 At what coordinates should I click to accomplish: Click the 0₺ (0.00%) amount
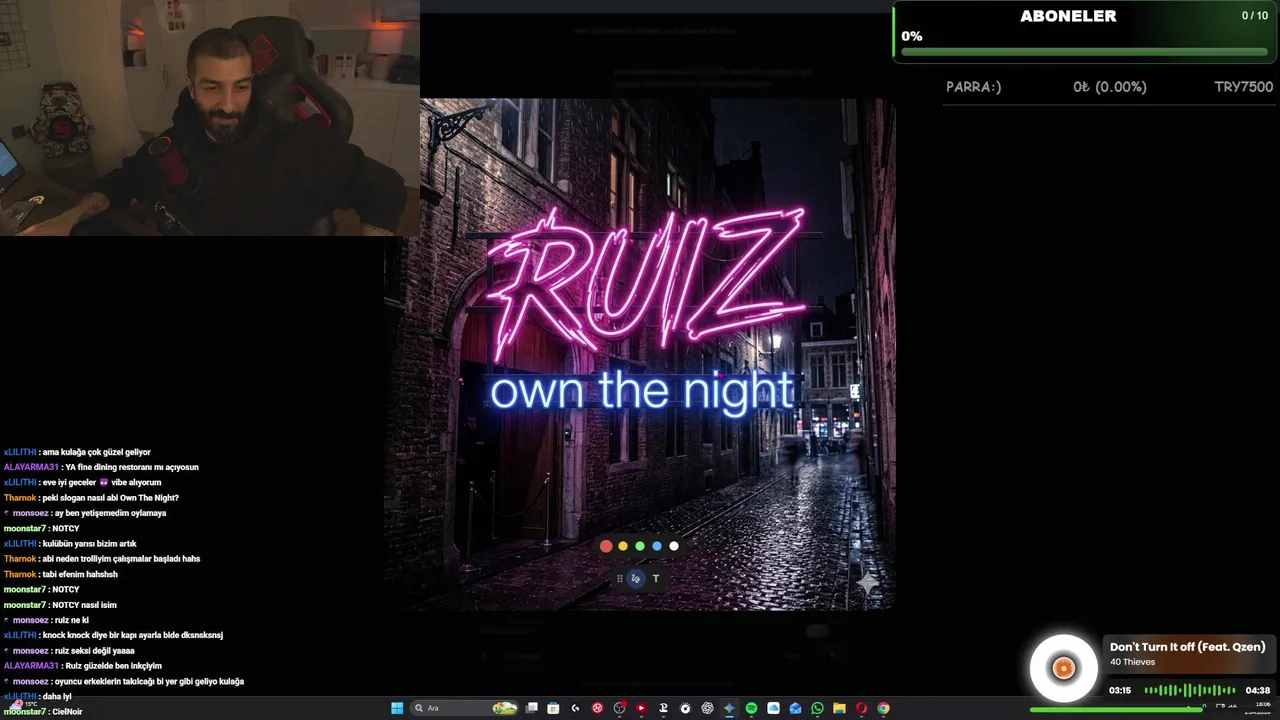click(x=1109, y=87)
